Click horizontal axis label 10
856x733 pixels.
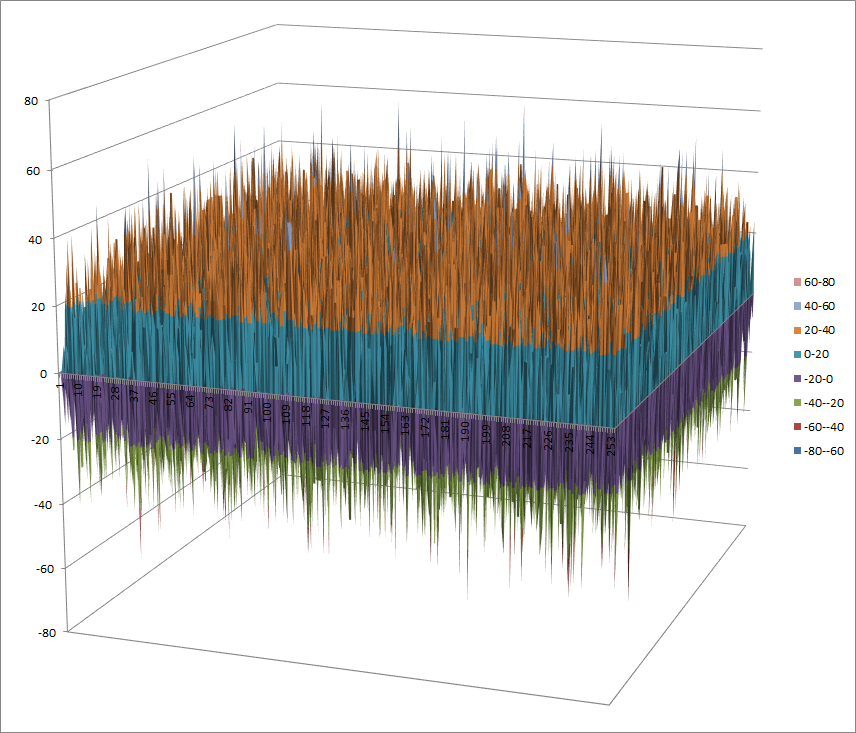tap(79, 389)
